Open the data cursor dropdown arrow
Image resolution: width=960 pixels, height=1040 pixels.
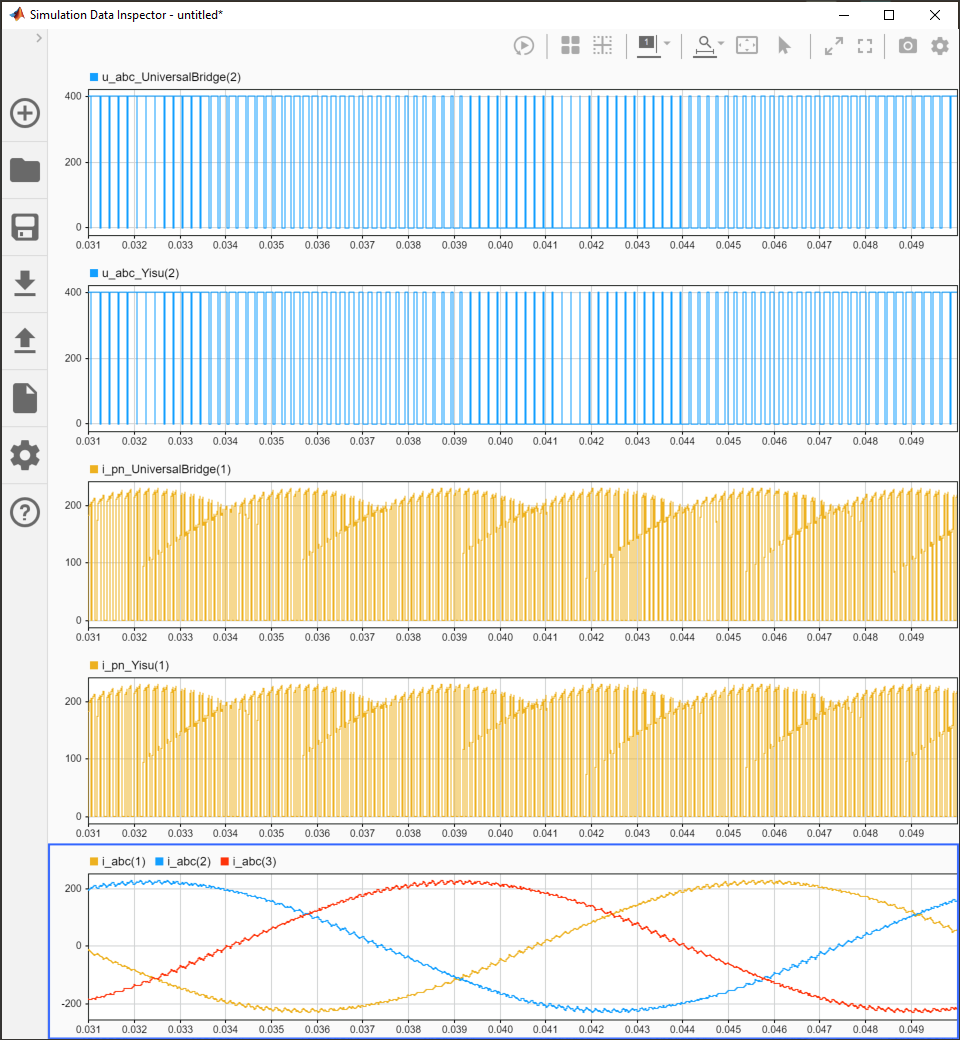[667, 44]
